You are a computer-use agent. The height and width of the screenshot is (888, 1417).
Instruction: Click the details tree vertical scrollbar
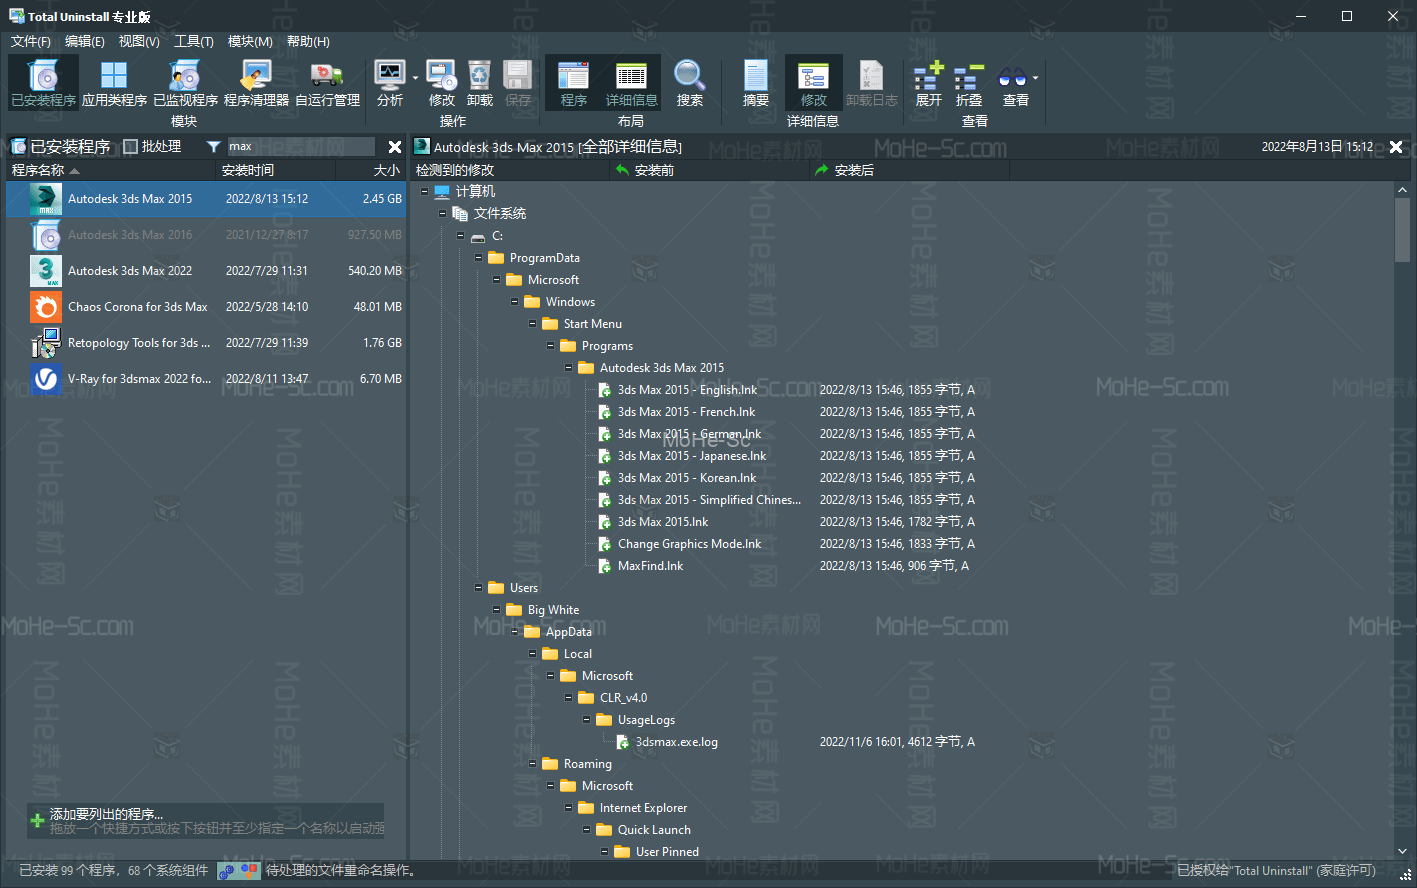1402,520
